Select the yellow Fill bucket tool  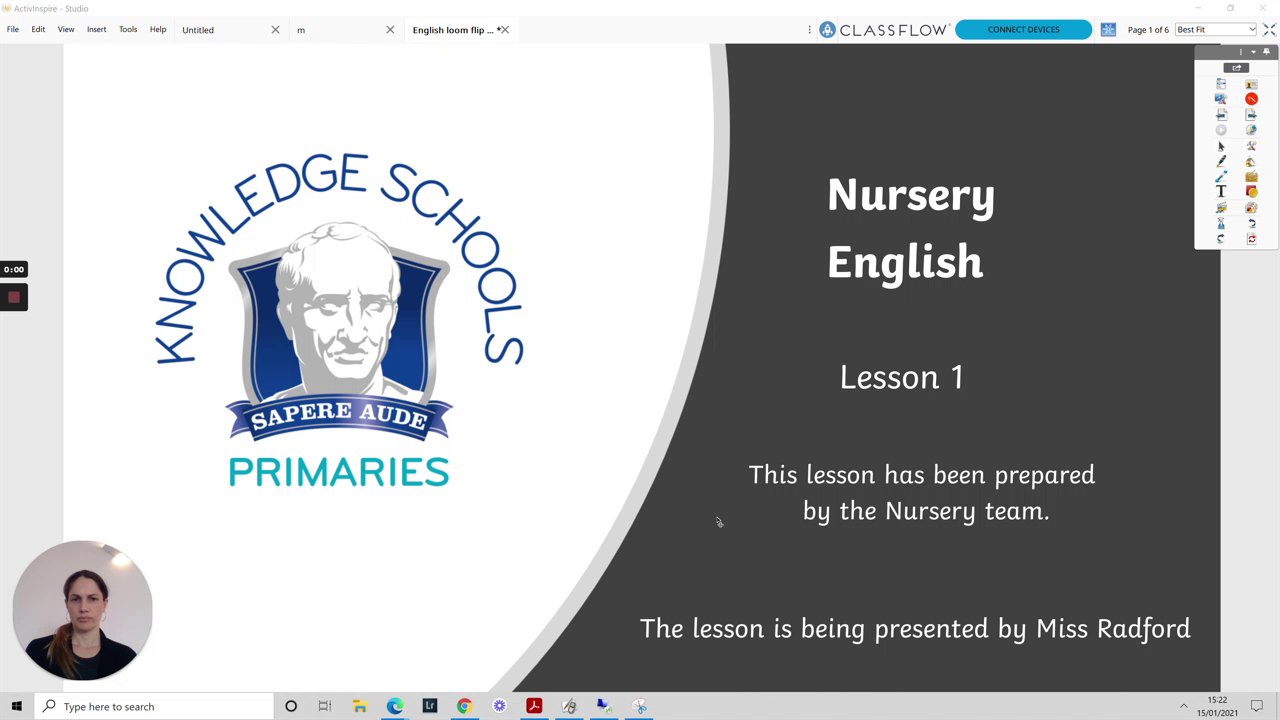coord(1251,161)
